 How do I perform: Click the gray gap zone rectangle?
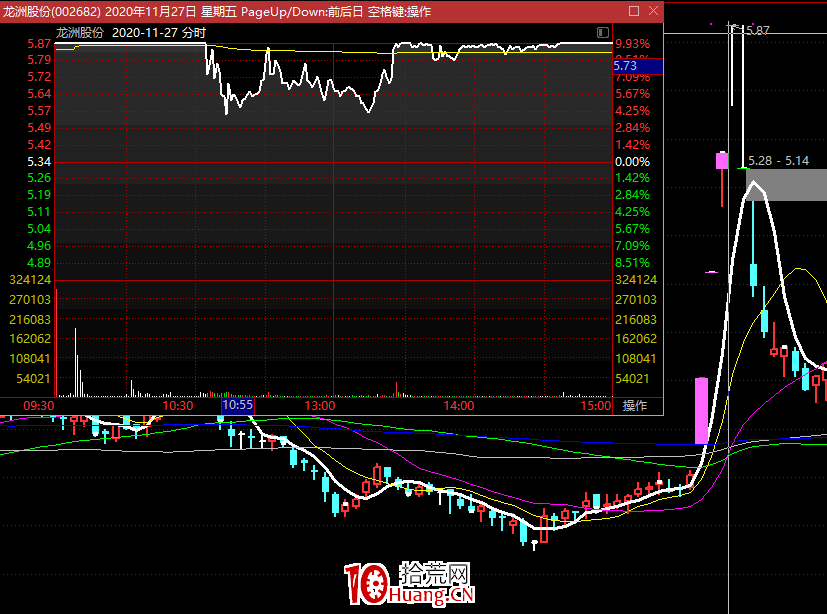[x=787, y=185]
